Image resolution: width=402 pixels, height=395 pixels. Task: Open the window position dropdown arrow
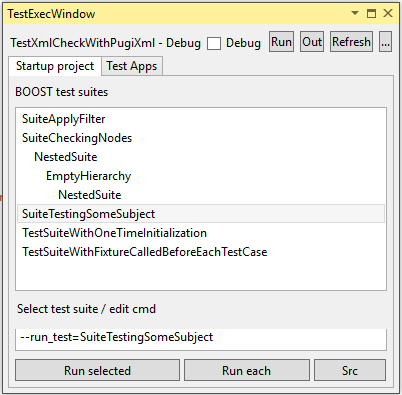click(x=355, y=13)
